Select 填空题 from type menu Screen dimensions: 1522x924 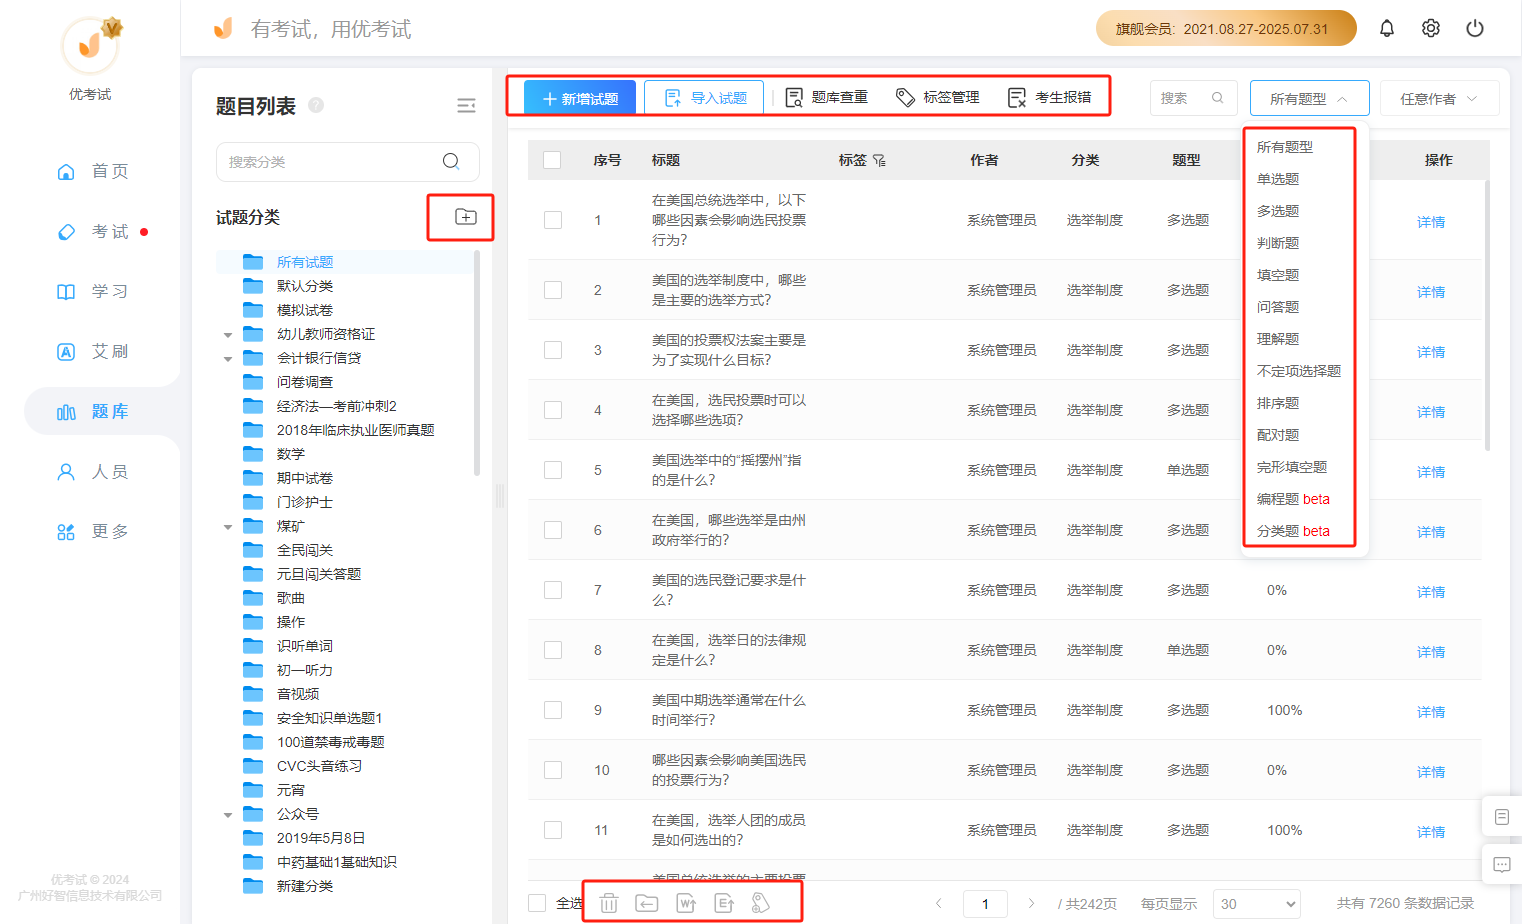1277,275
